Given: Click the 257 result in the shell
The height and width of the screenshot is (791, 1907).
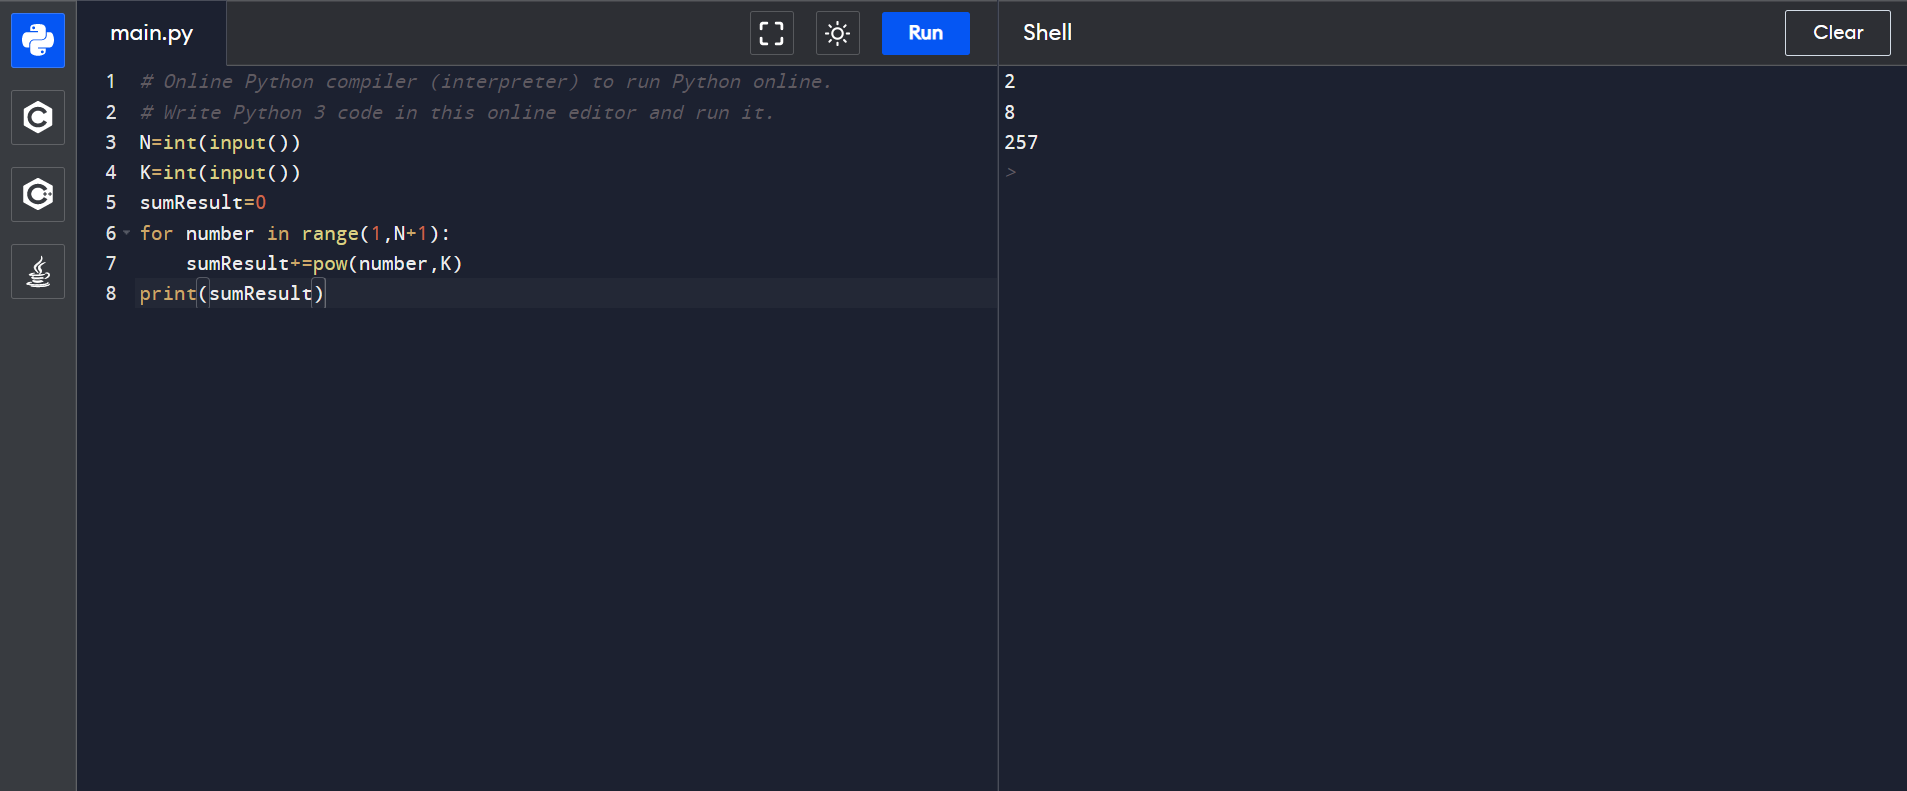Looking at the screenshot, I should point(1021,143).
